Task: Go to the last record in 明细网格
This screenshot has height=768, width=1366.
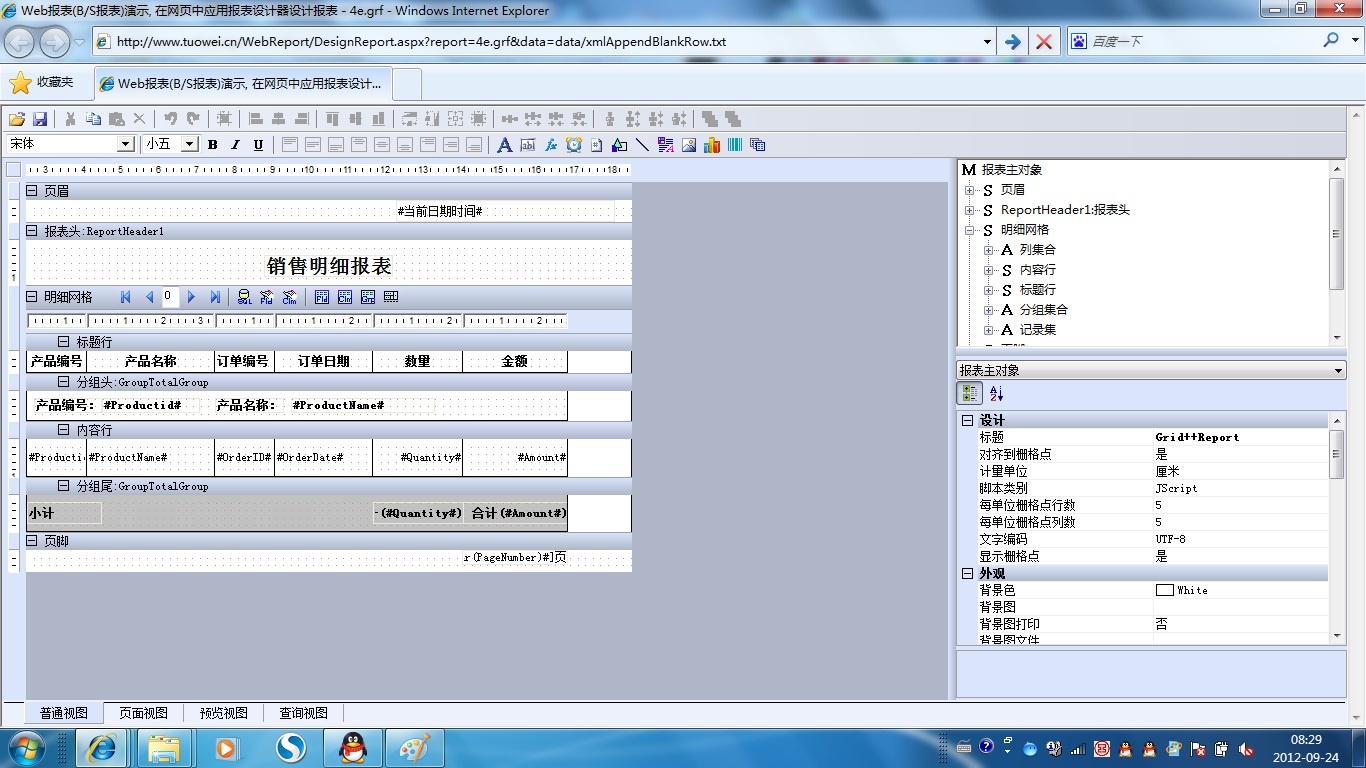Action: pyautogui.click(x=215, y=297)
